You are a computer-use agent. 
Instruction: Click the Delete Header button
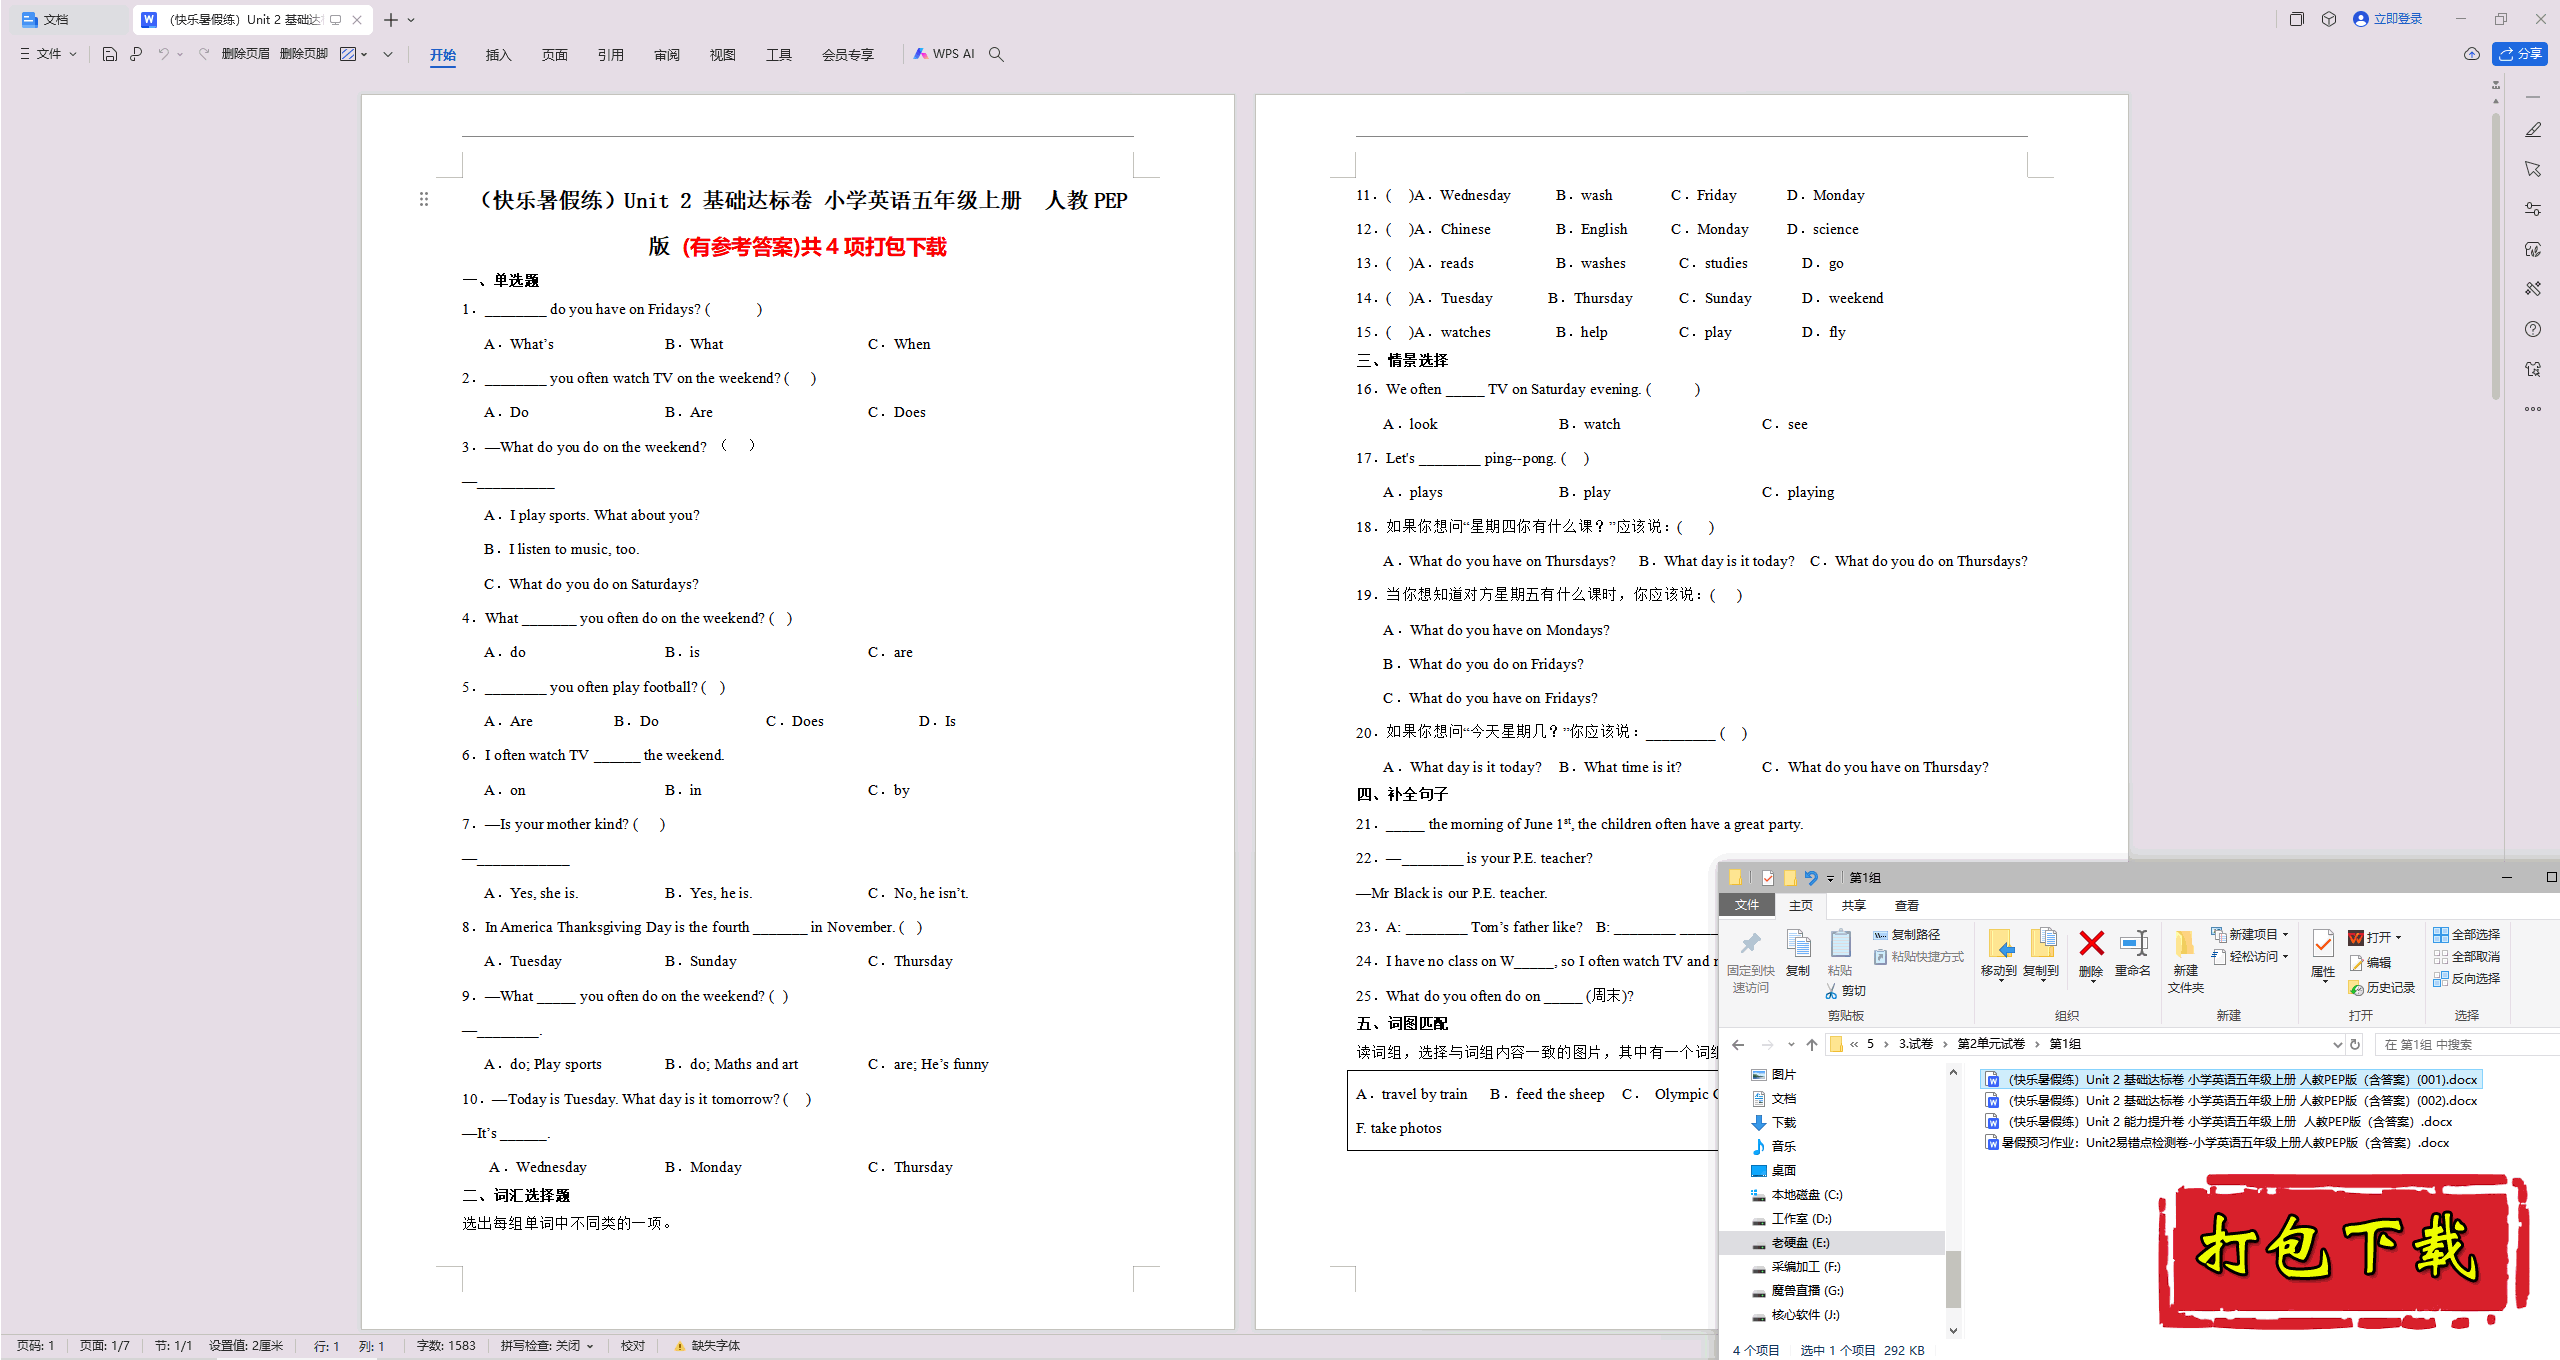click(x=245, y=54)
